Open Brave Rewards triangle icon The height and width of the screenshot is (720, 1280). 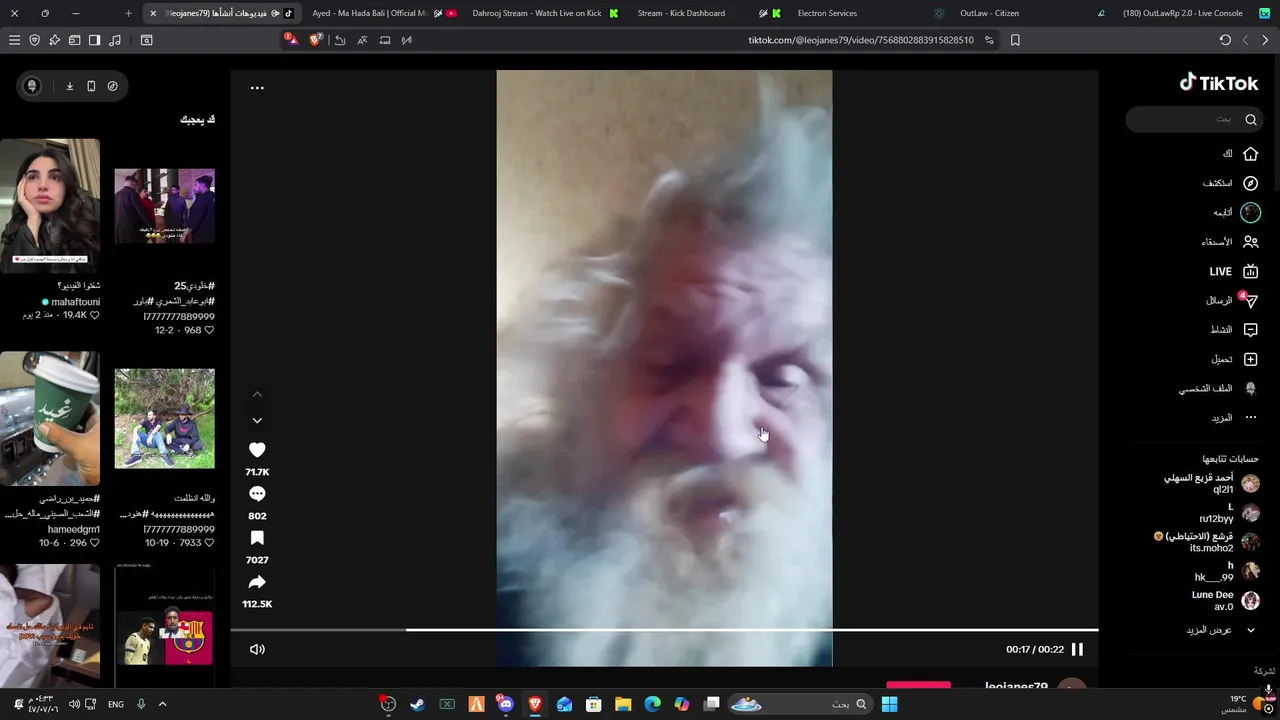coord(291,40)
